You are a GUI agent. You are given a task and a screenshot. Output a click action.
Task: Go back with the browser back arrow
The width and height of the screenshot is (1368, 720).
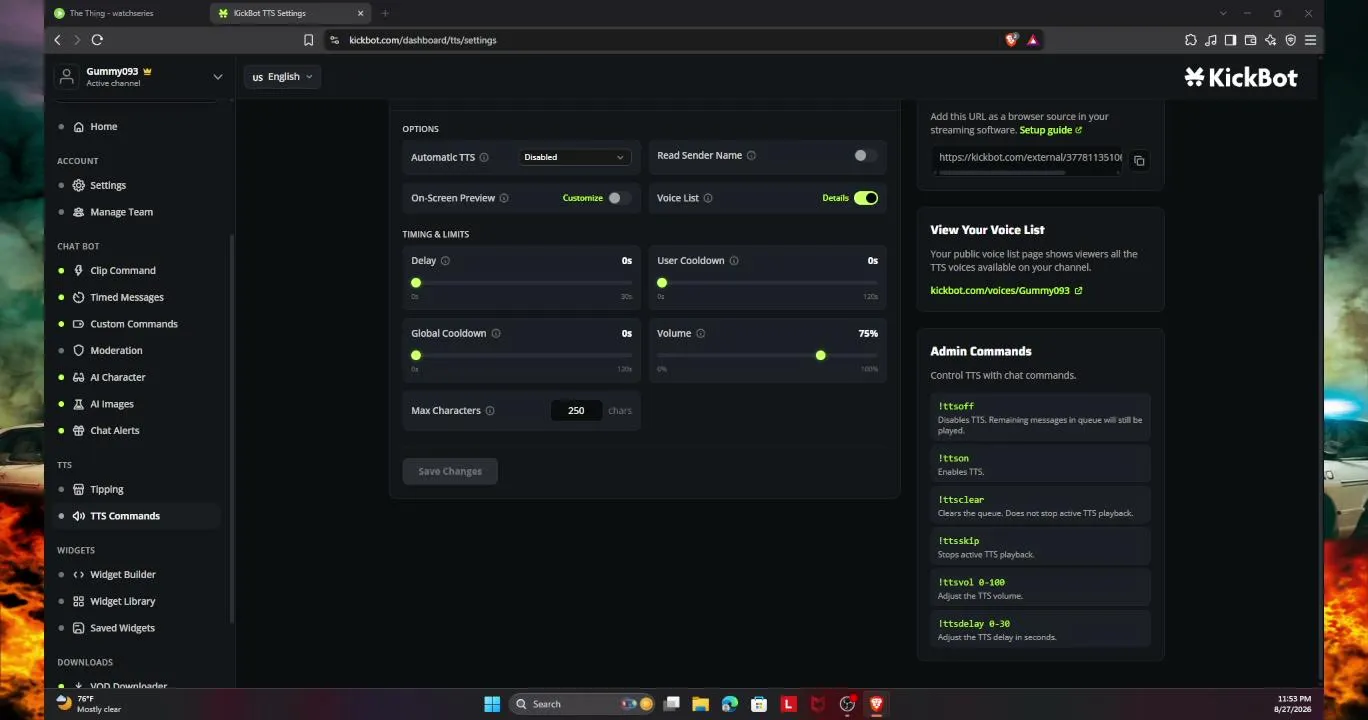(x=57, y=40)
